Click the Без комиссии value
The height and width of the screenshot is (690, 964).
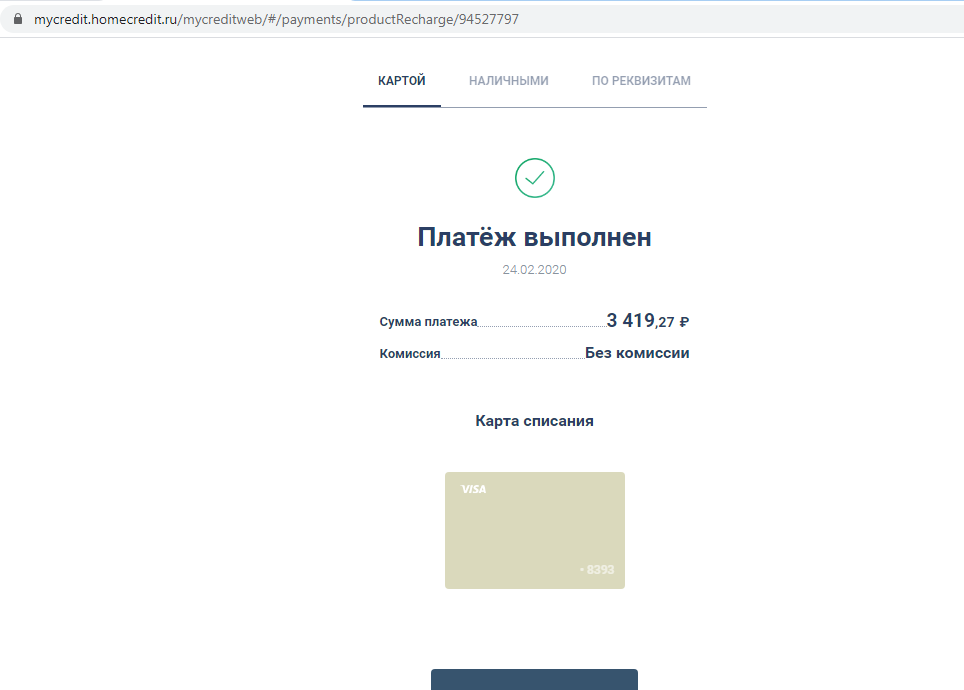[637, 353]
